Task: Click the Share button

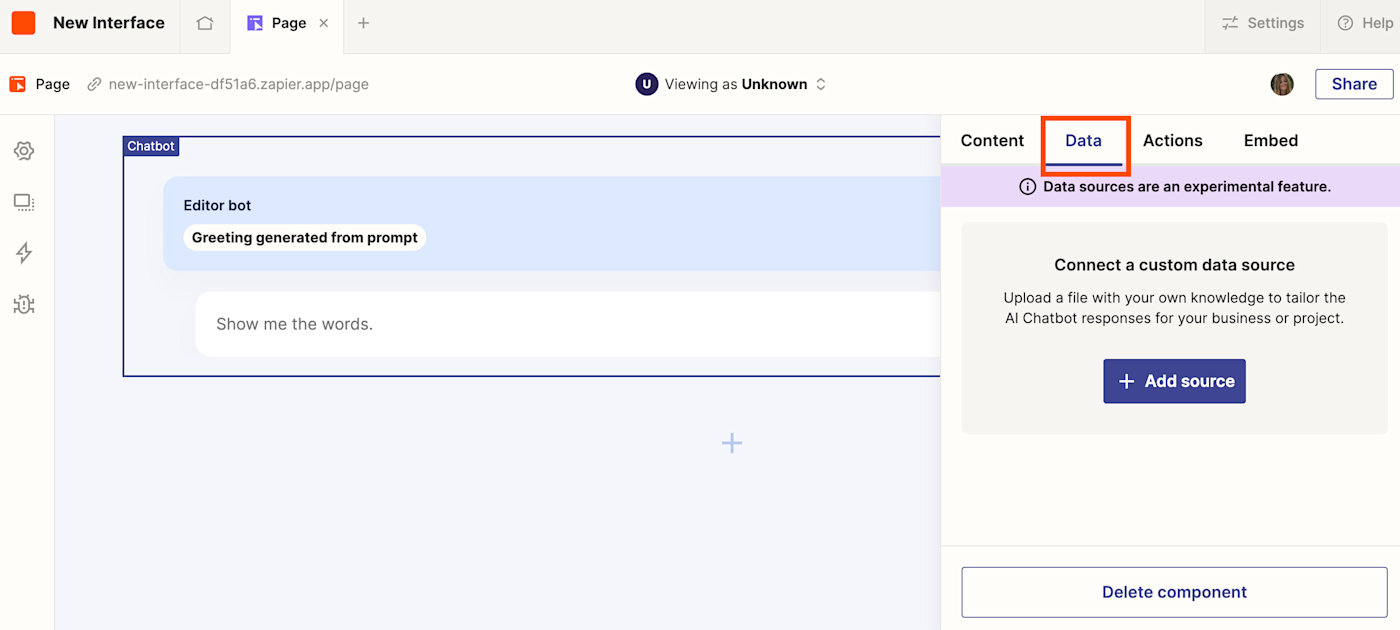Action: click(1353, 84)
